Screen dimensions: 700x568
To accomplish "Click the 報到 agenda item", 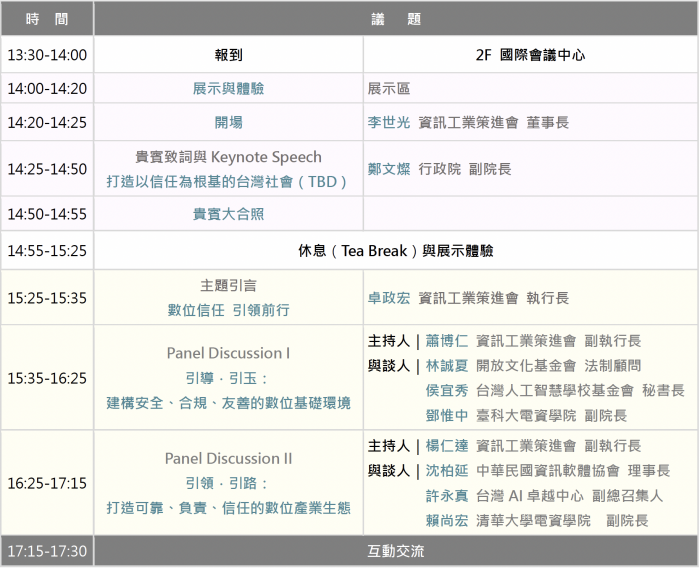I will pos(228,55).
